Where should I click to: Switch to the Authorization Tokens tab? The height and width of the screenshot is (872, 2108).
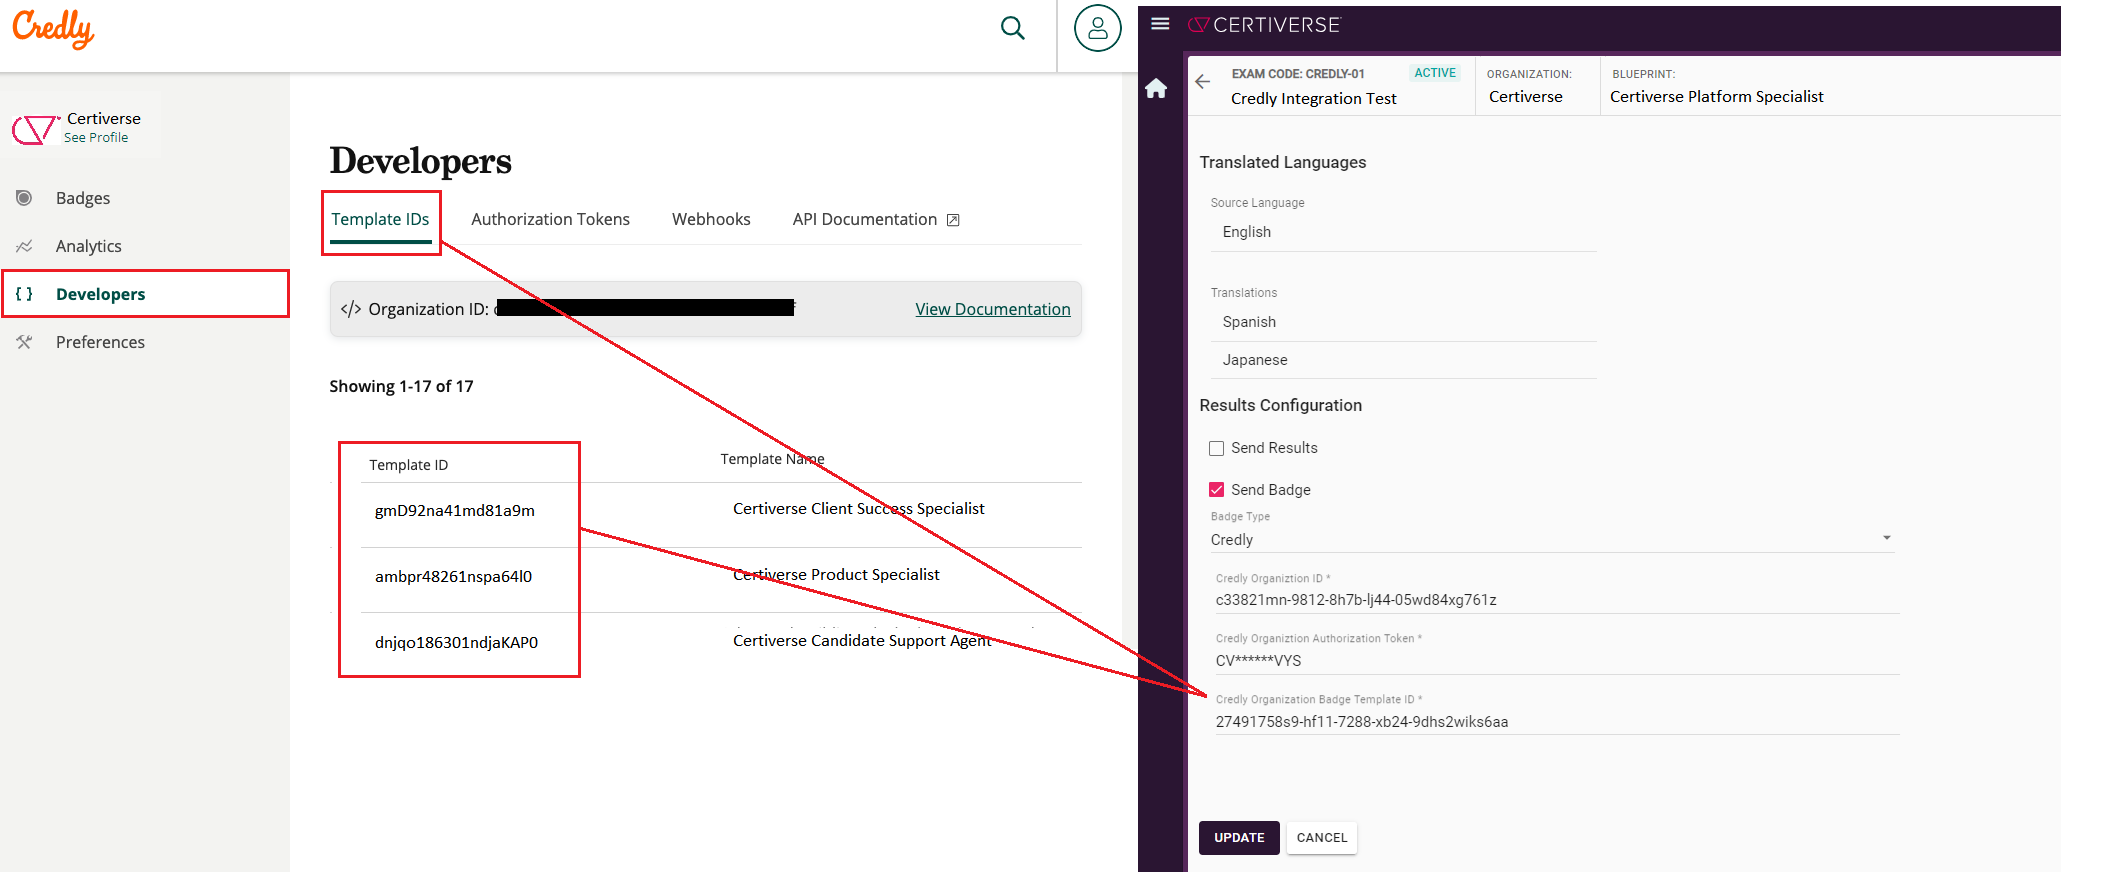[x=550, y=219]
